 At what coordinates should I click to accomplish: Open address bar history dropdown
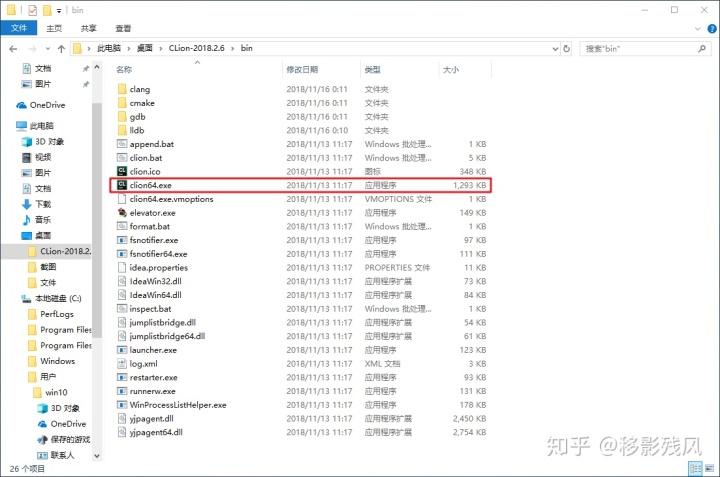[x=555, y=48]
